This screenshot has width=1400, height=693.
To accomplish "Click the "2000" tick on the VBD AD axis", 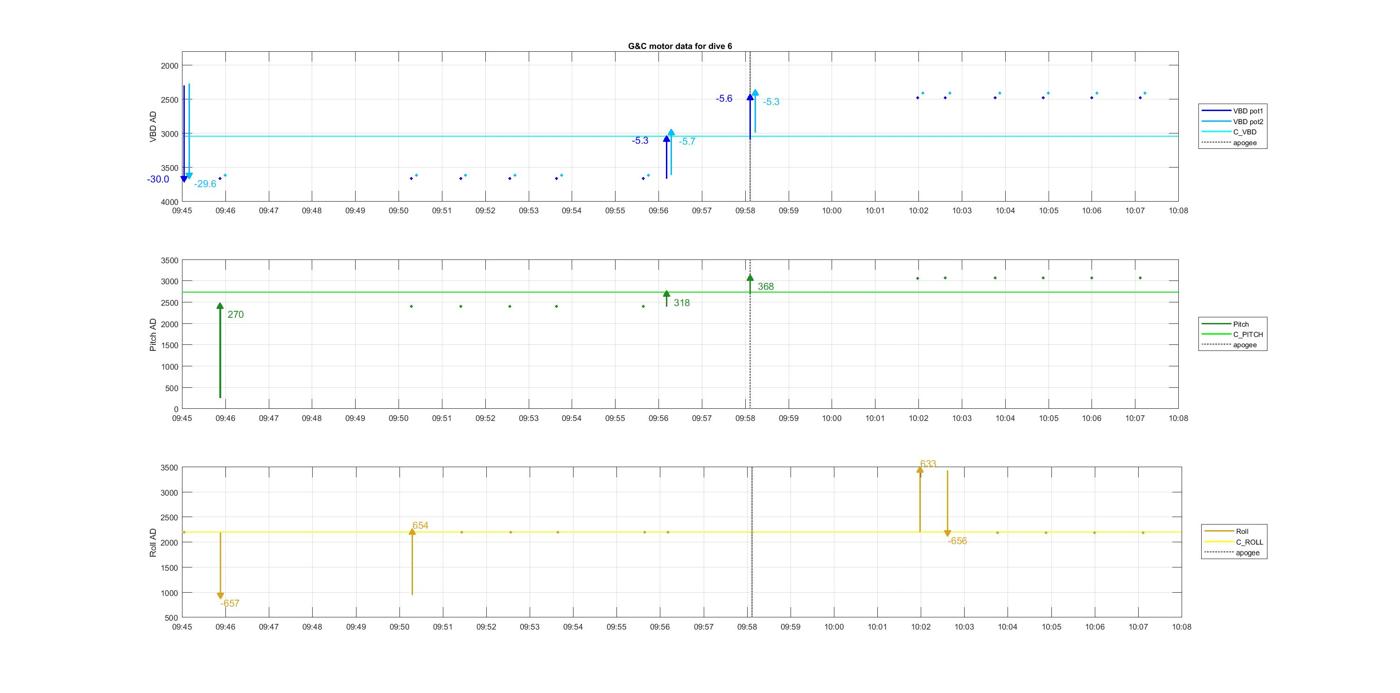I will click(x=169, y=66).
